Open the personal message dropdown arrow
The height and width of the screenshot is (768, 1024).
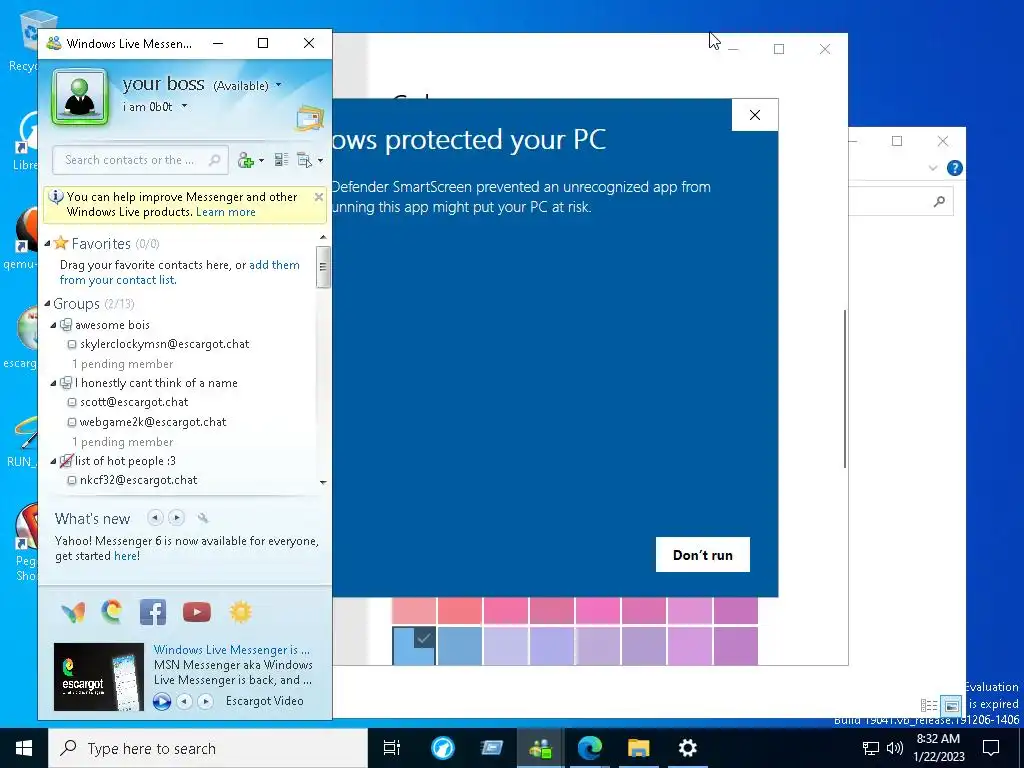click(184, 106)
